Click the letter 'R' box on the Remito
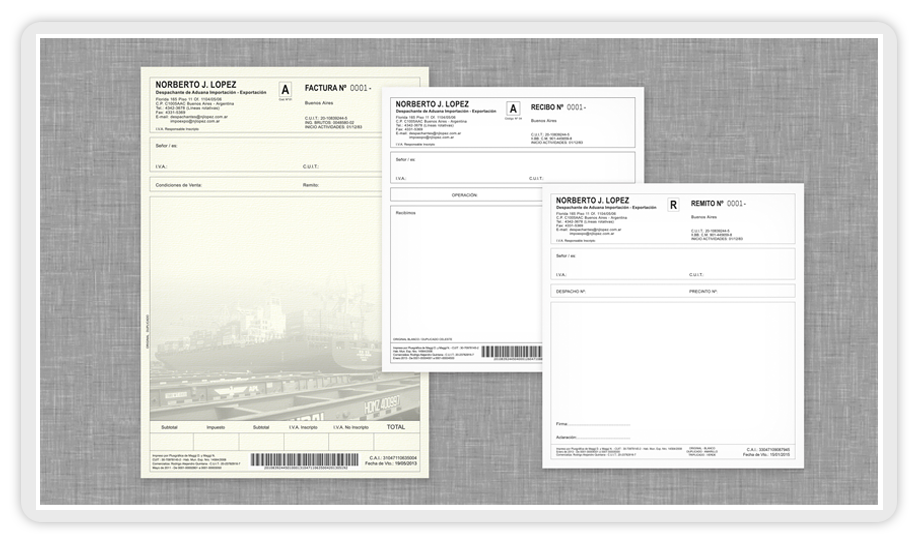 point(673,205)
